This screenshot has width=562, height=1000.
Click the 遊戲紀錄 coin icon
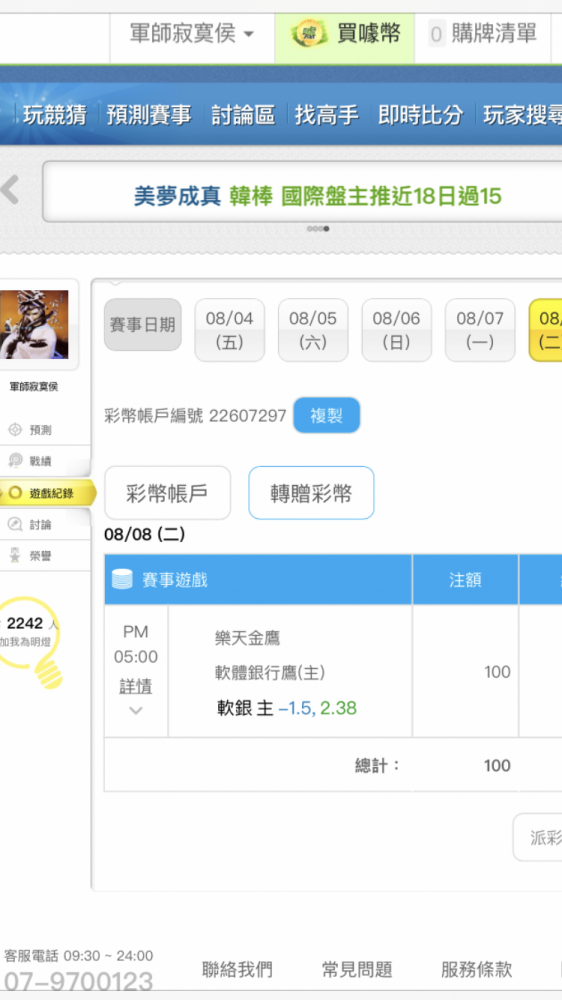pos(15,492)
